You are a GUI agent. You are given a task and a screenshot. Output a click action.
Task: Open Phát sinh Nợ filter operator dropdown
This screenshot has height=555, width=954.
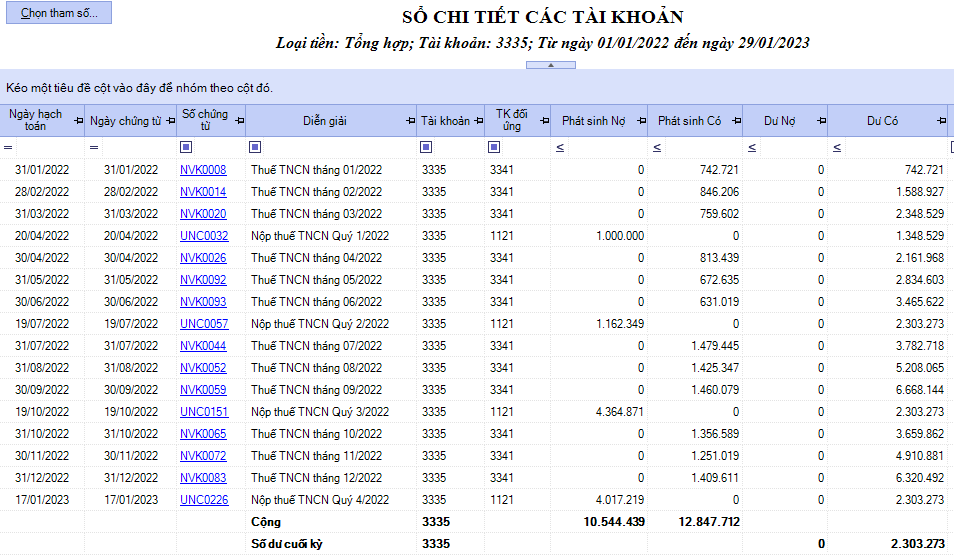(560, 148)
